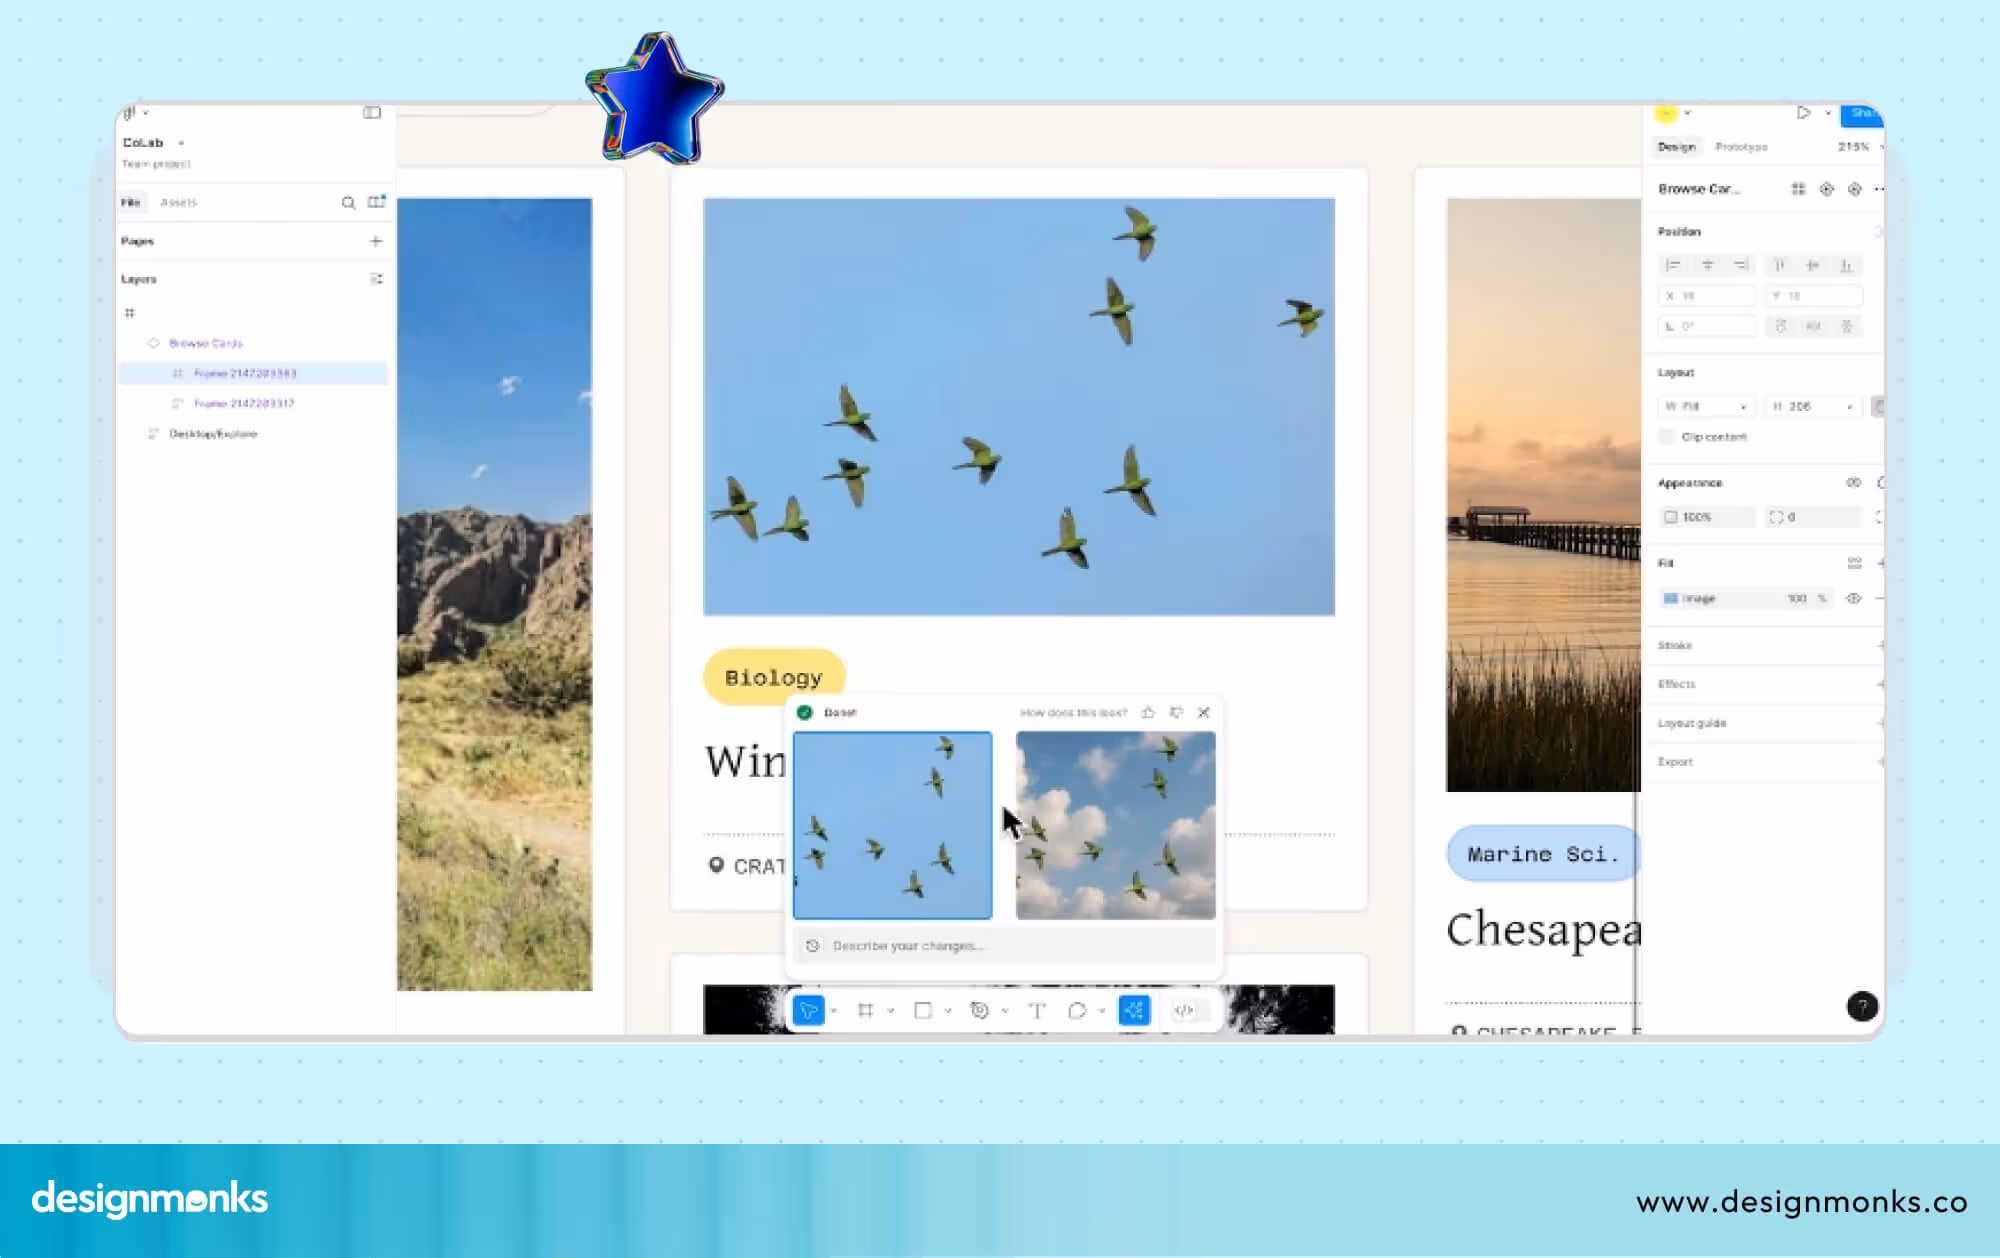Select the Move tool in toolbar

point(809,1011)
